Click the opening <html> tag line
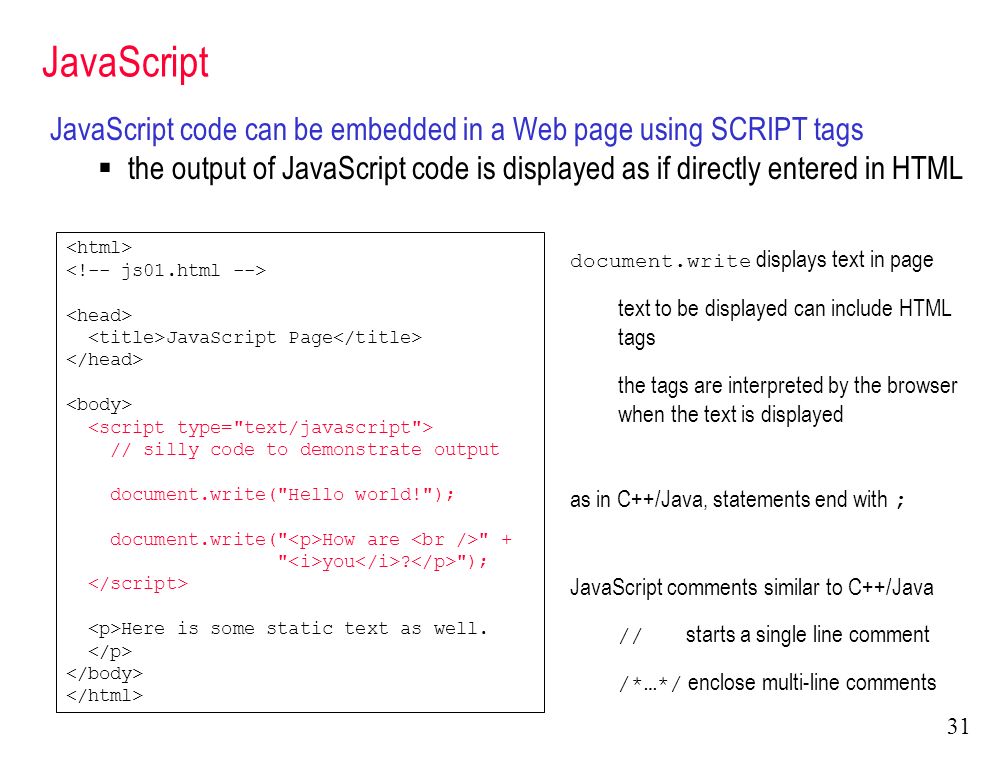This screenshot has width=1008, height=768. [x=98, y=247]
